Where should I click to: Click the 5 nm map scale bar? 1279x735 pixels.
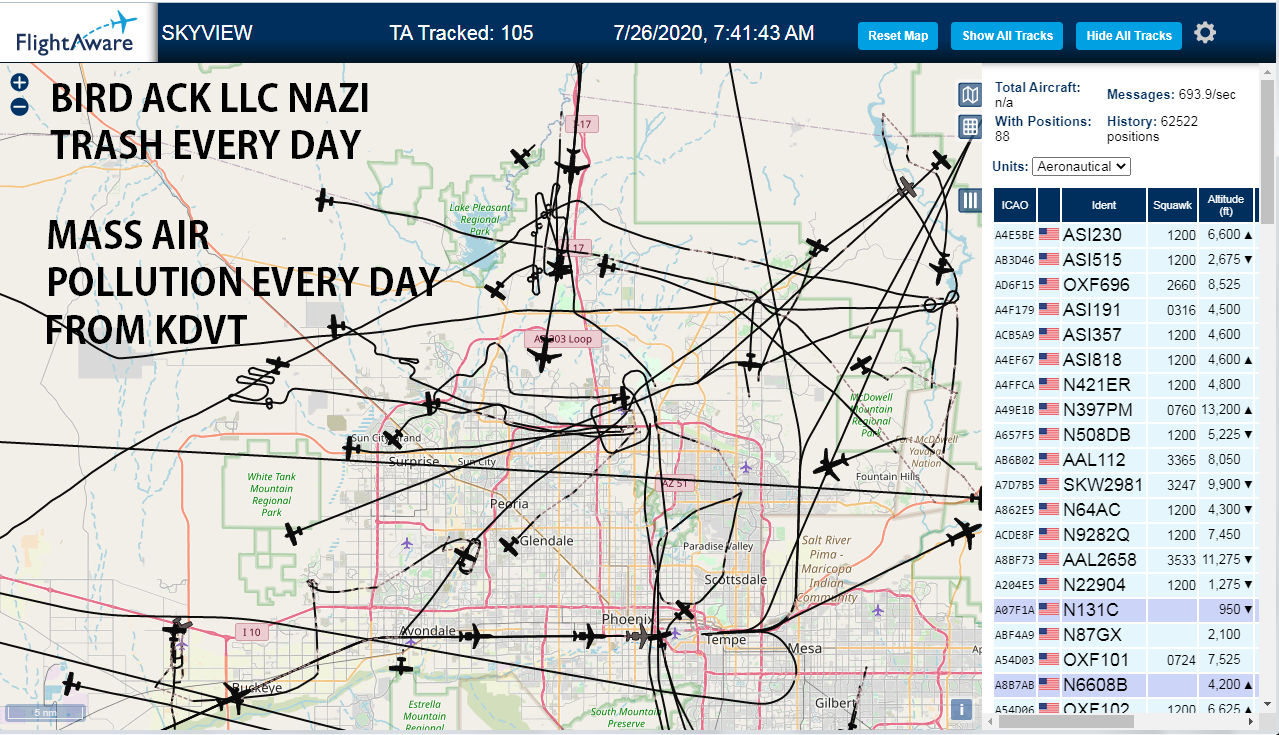pyautogui.click(x=45, y=713)
